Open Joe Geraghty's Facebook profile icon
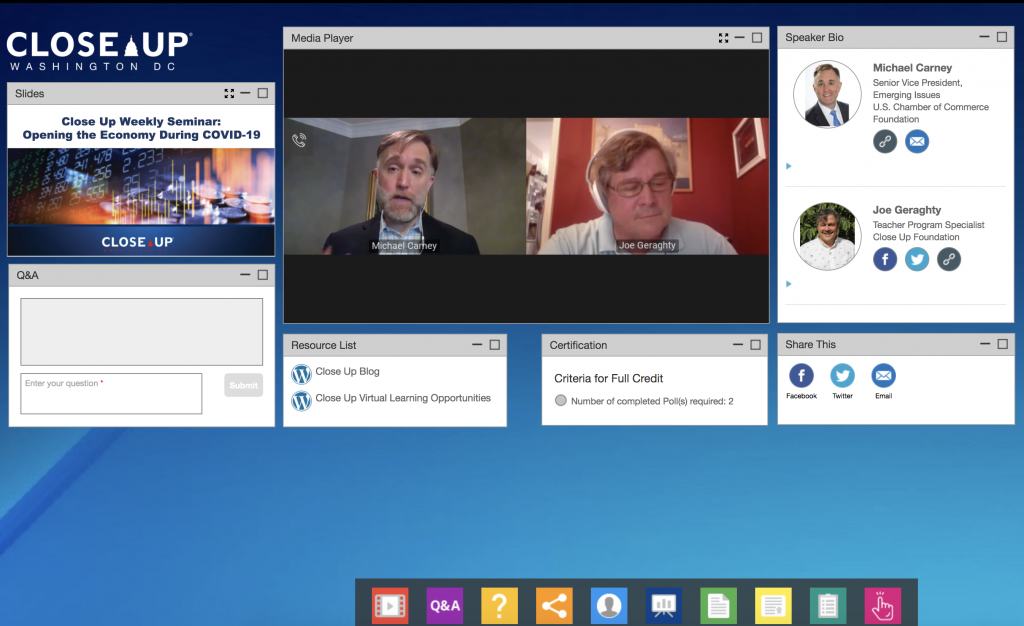Image resolution: width=1024 pixels, height=626 pixels. click(x=885, y=259)
